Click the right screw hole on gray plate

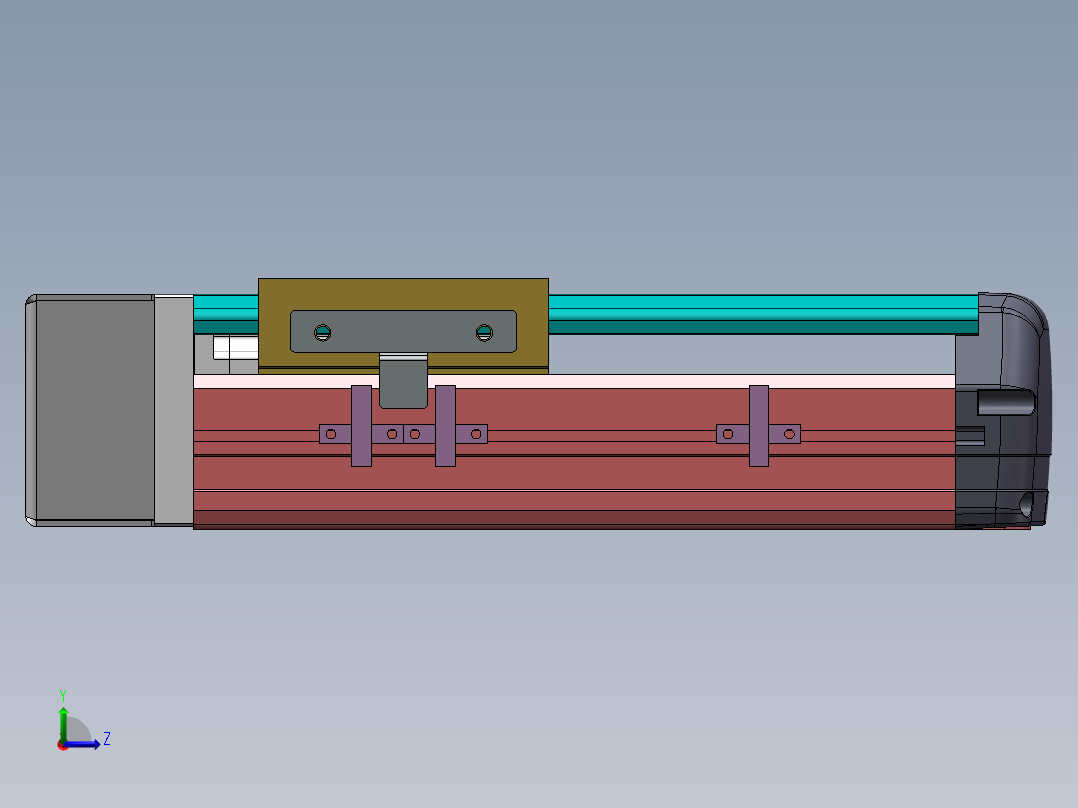(x=484, y=333)
